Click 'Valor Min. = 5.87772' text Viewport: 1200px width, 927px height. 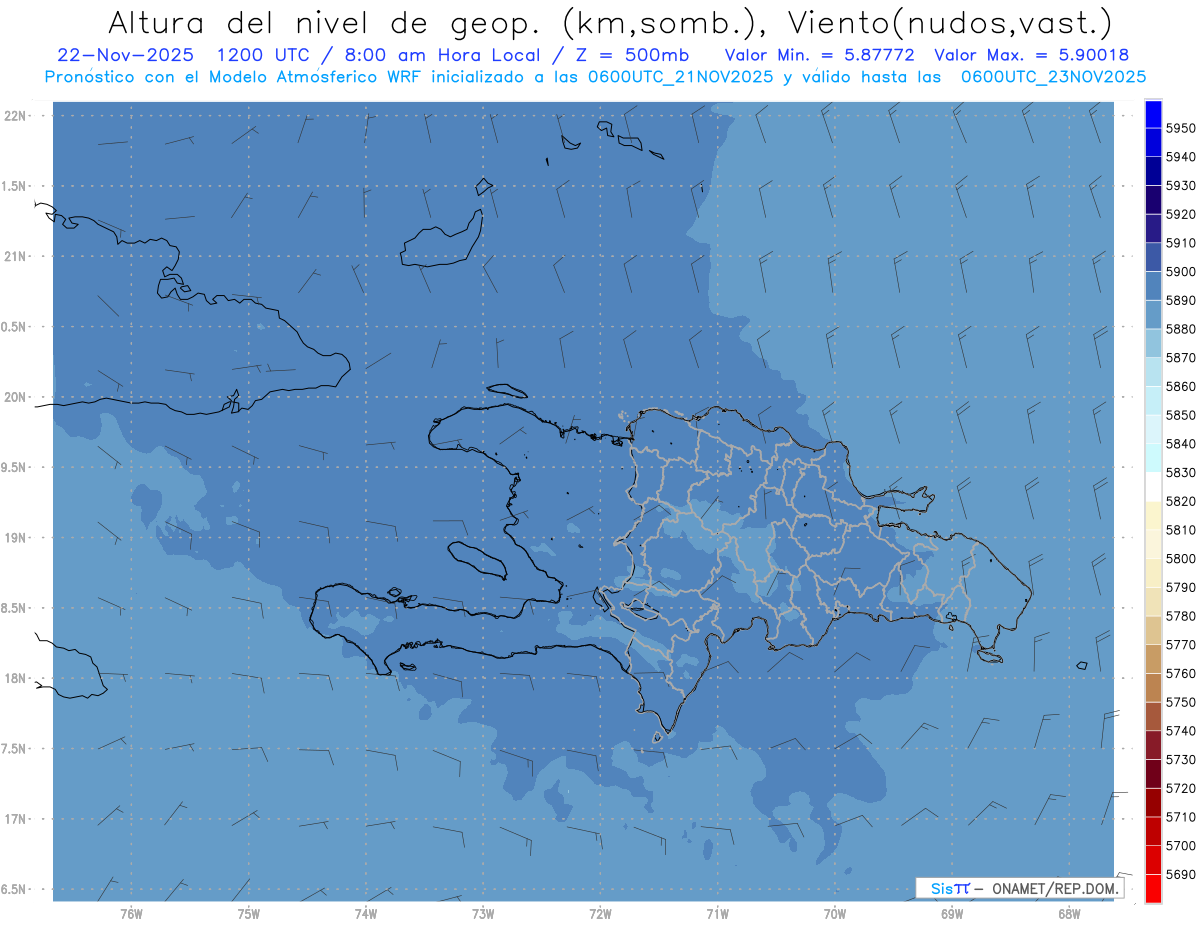[819, 55]
